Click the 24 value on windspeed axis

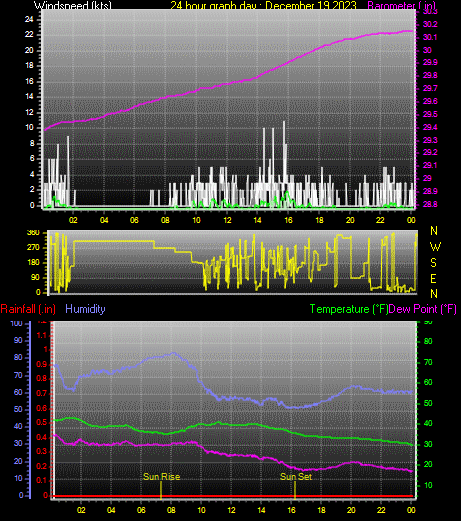pos(29,19)
